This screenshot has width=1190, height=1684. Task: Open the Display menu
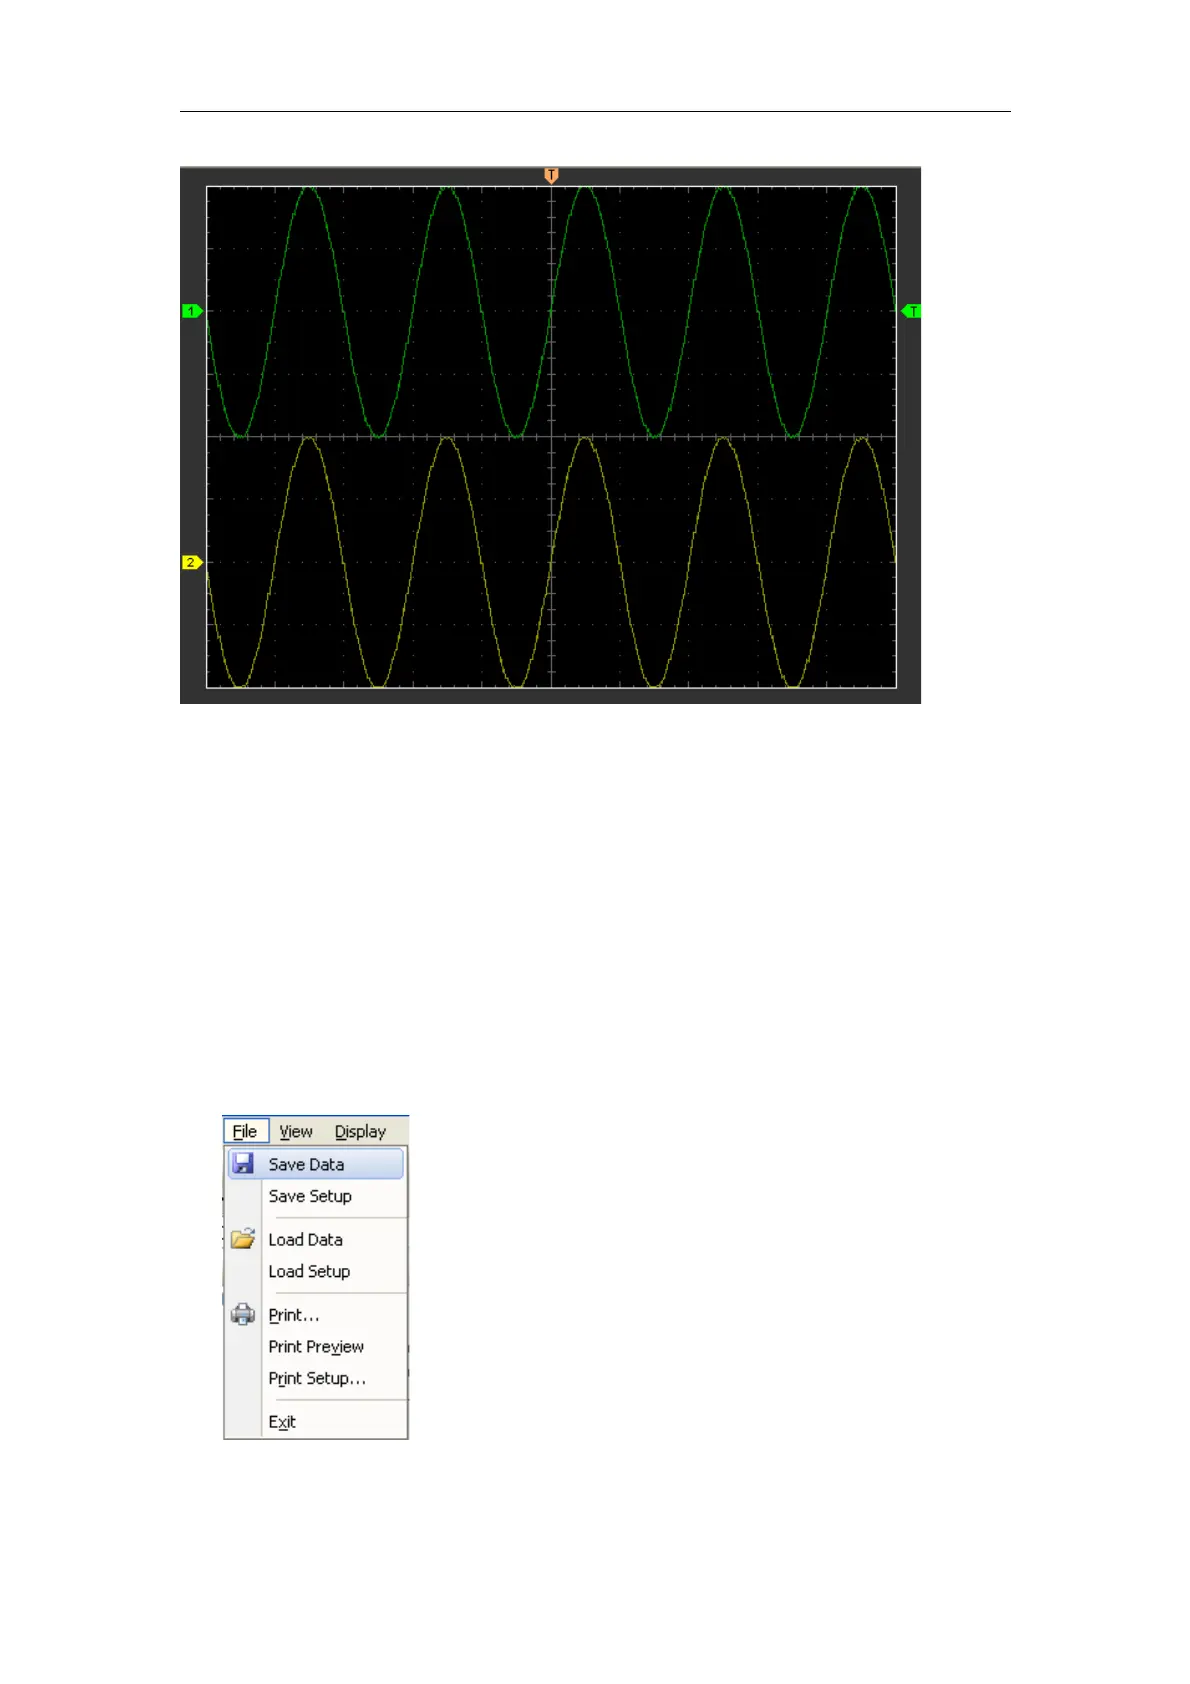[x=360, y=1132]
